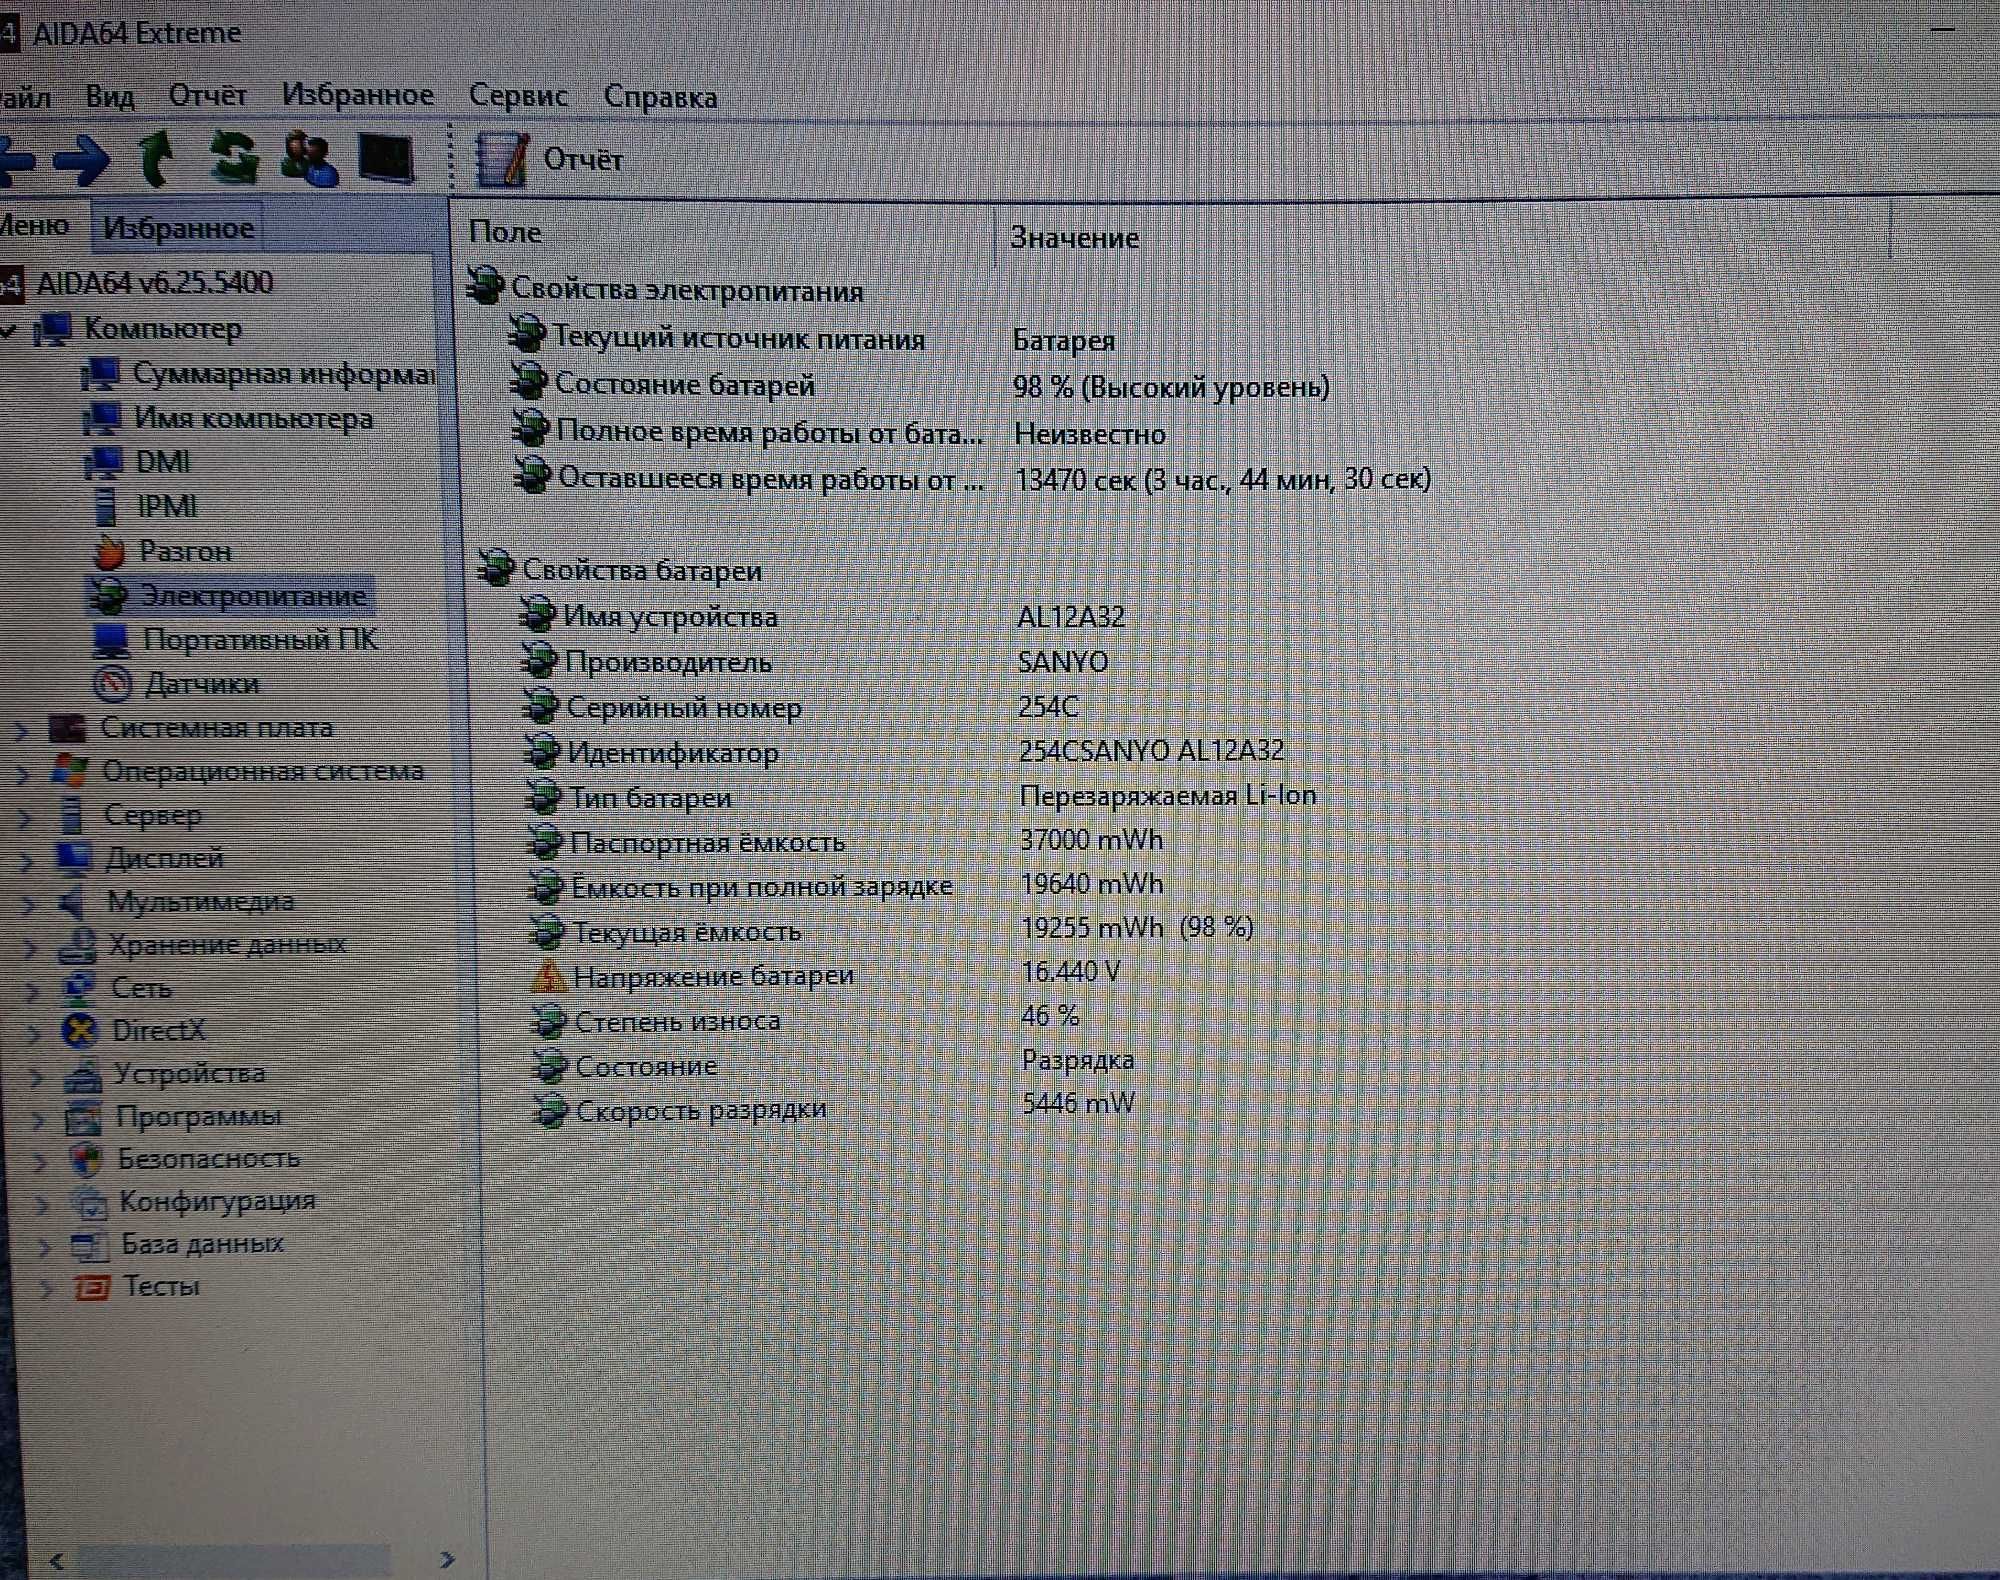
Task: Click the DirectX Xbox-style icon
Action: coord(80,1031)
